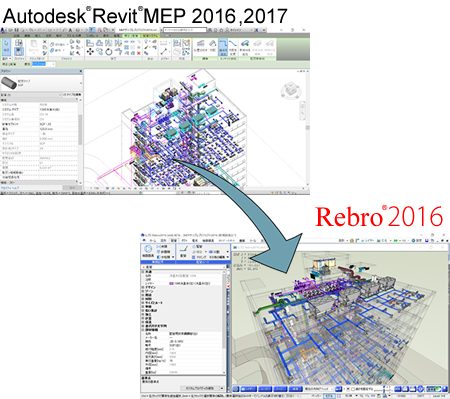This screenshot has height=399, width=450.
Task: Open the 配管 tab in Rebro ribbon
Action: [x=173, y=240]
